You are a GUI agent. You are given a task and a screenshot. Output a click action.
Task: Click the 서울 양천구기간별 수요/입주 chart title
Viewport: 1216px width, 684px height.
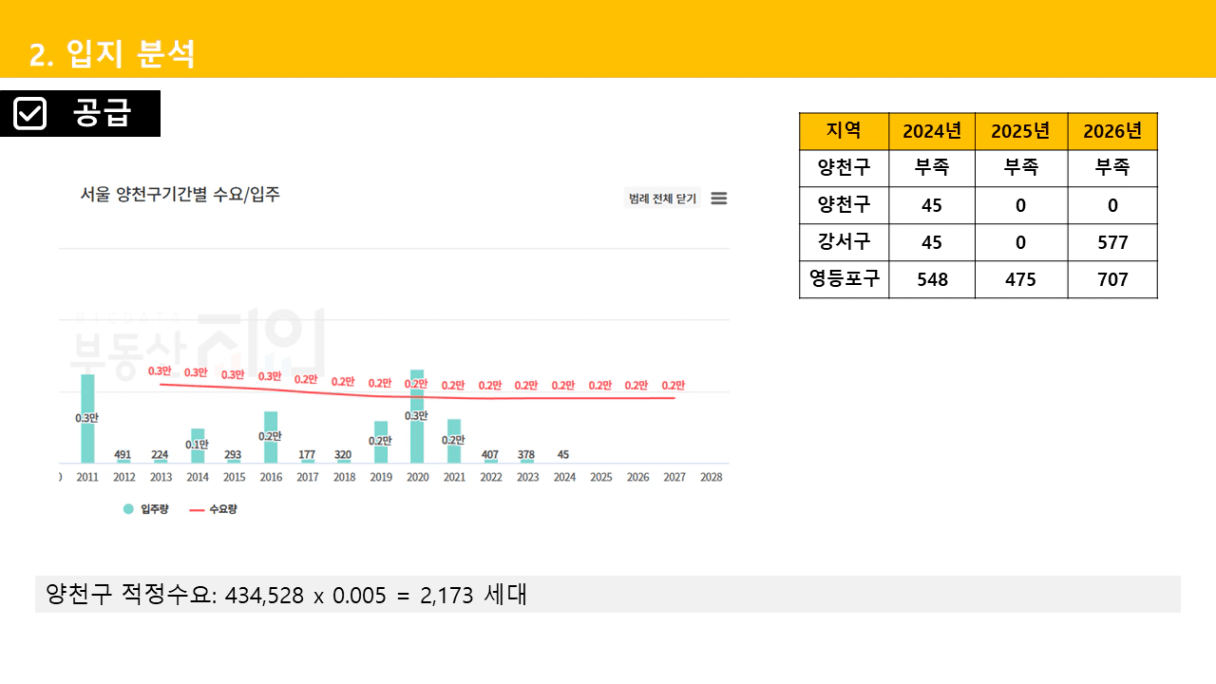(180, 195)
